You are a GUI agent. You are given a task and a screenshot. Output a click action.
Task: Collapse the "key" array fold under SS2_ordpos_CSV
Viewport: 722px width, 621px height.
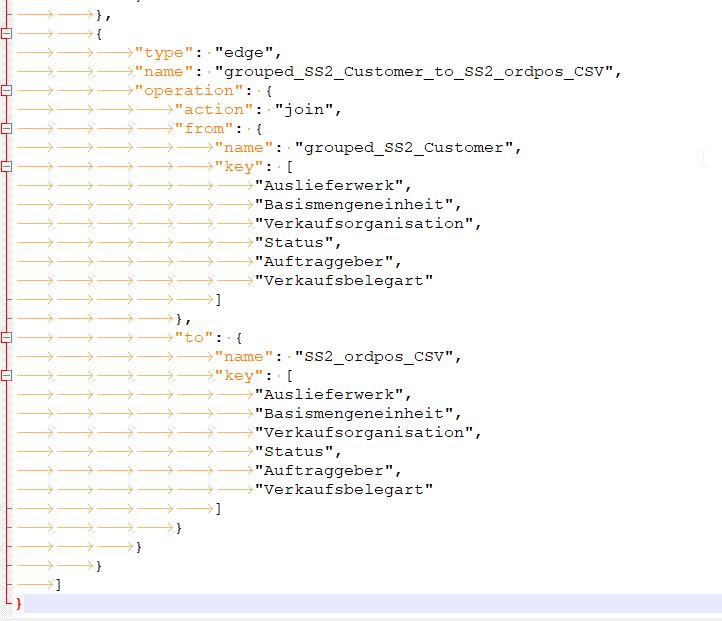coord(6,376)
